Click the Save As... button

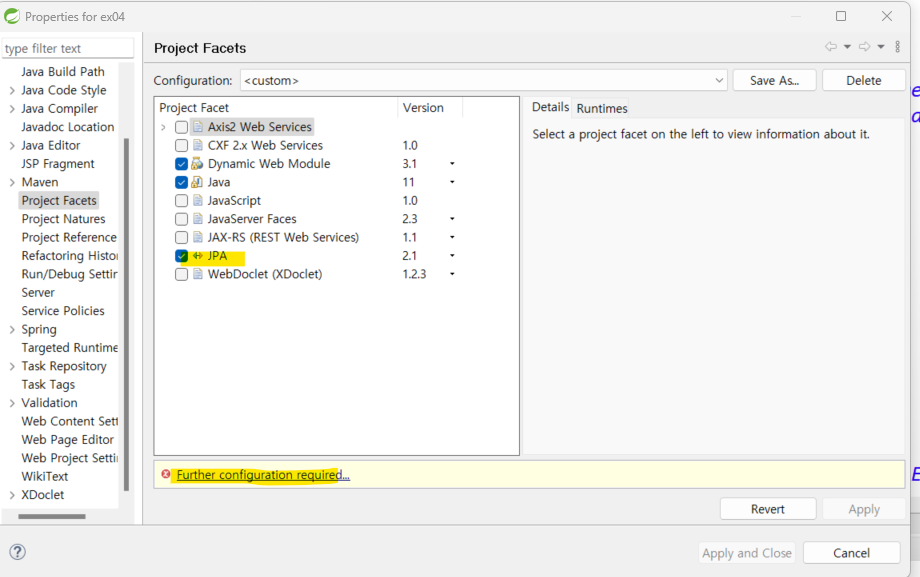(x=774, y=80)
